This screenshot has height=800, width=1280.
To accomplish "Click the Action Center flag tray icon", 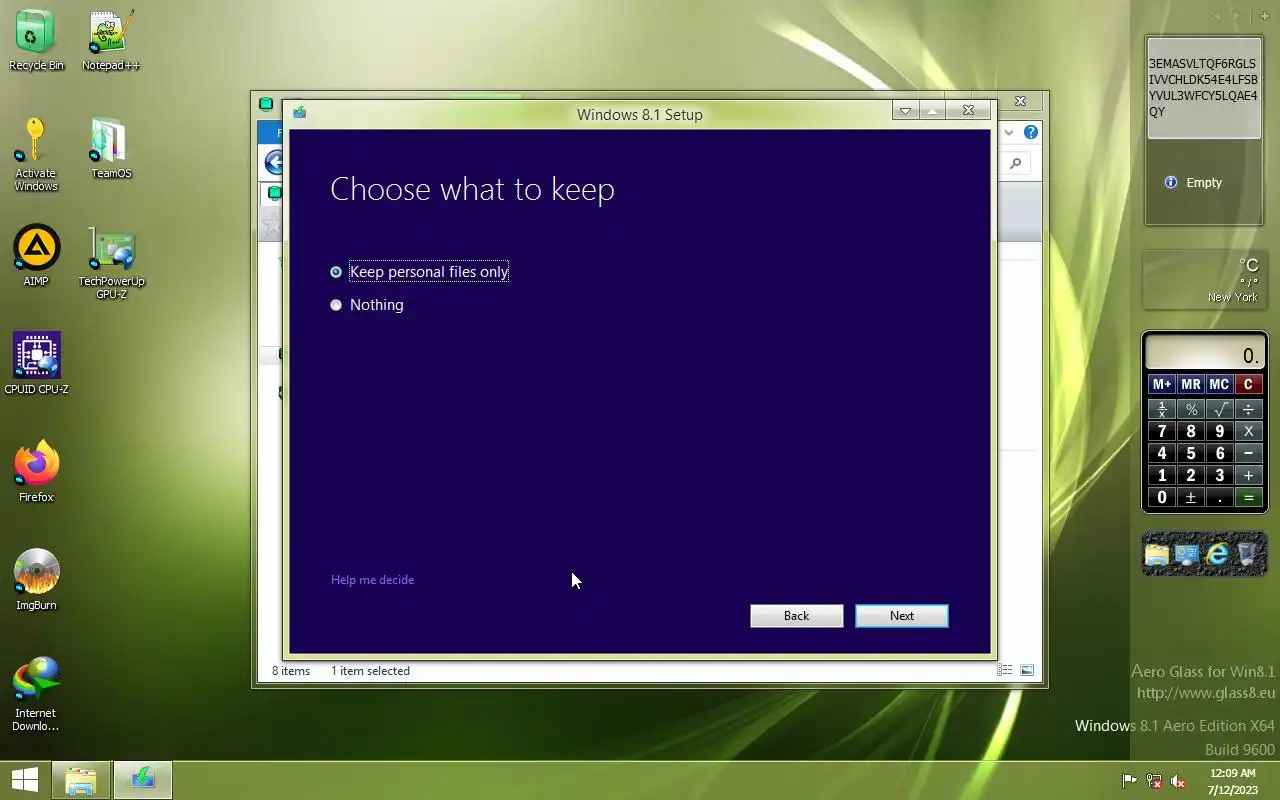I will click(1129, 781).
